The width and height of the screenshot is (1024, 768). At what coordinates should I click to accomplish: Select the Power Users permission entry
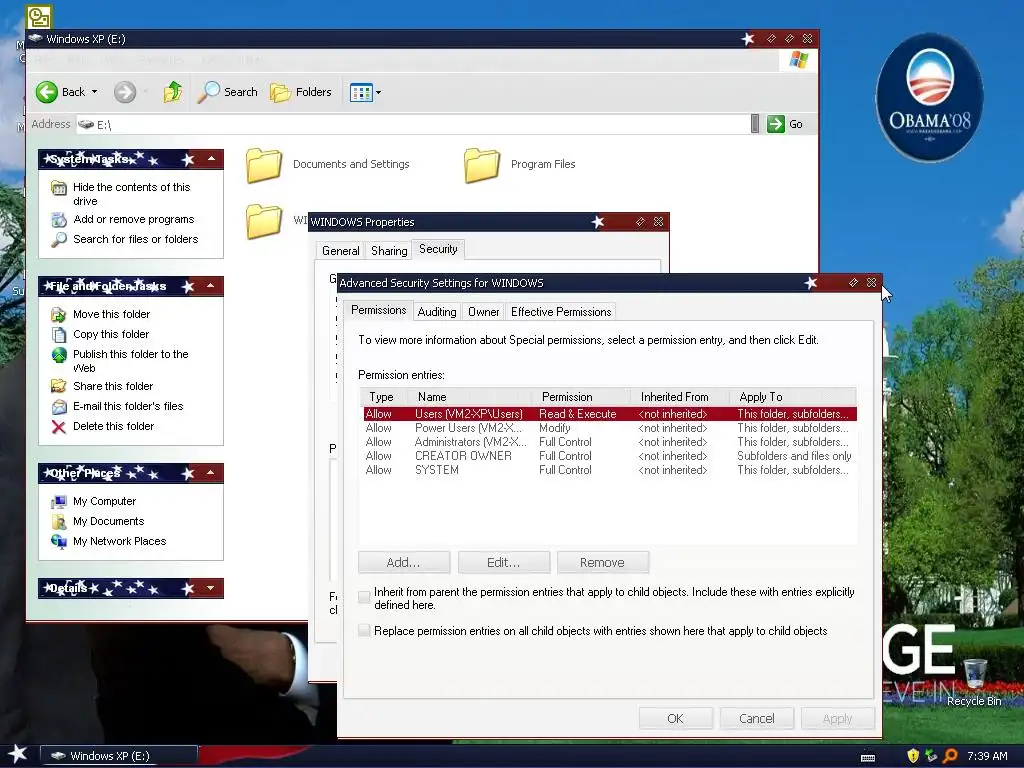609,428
